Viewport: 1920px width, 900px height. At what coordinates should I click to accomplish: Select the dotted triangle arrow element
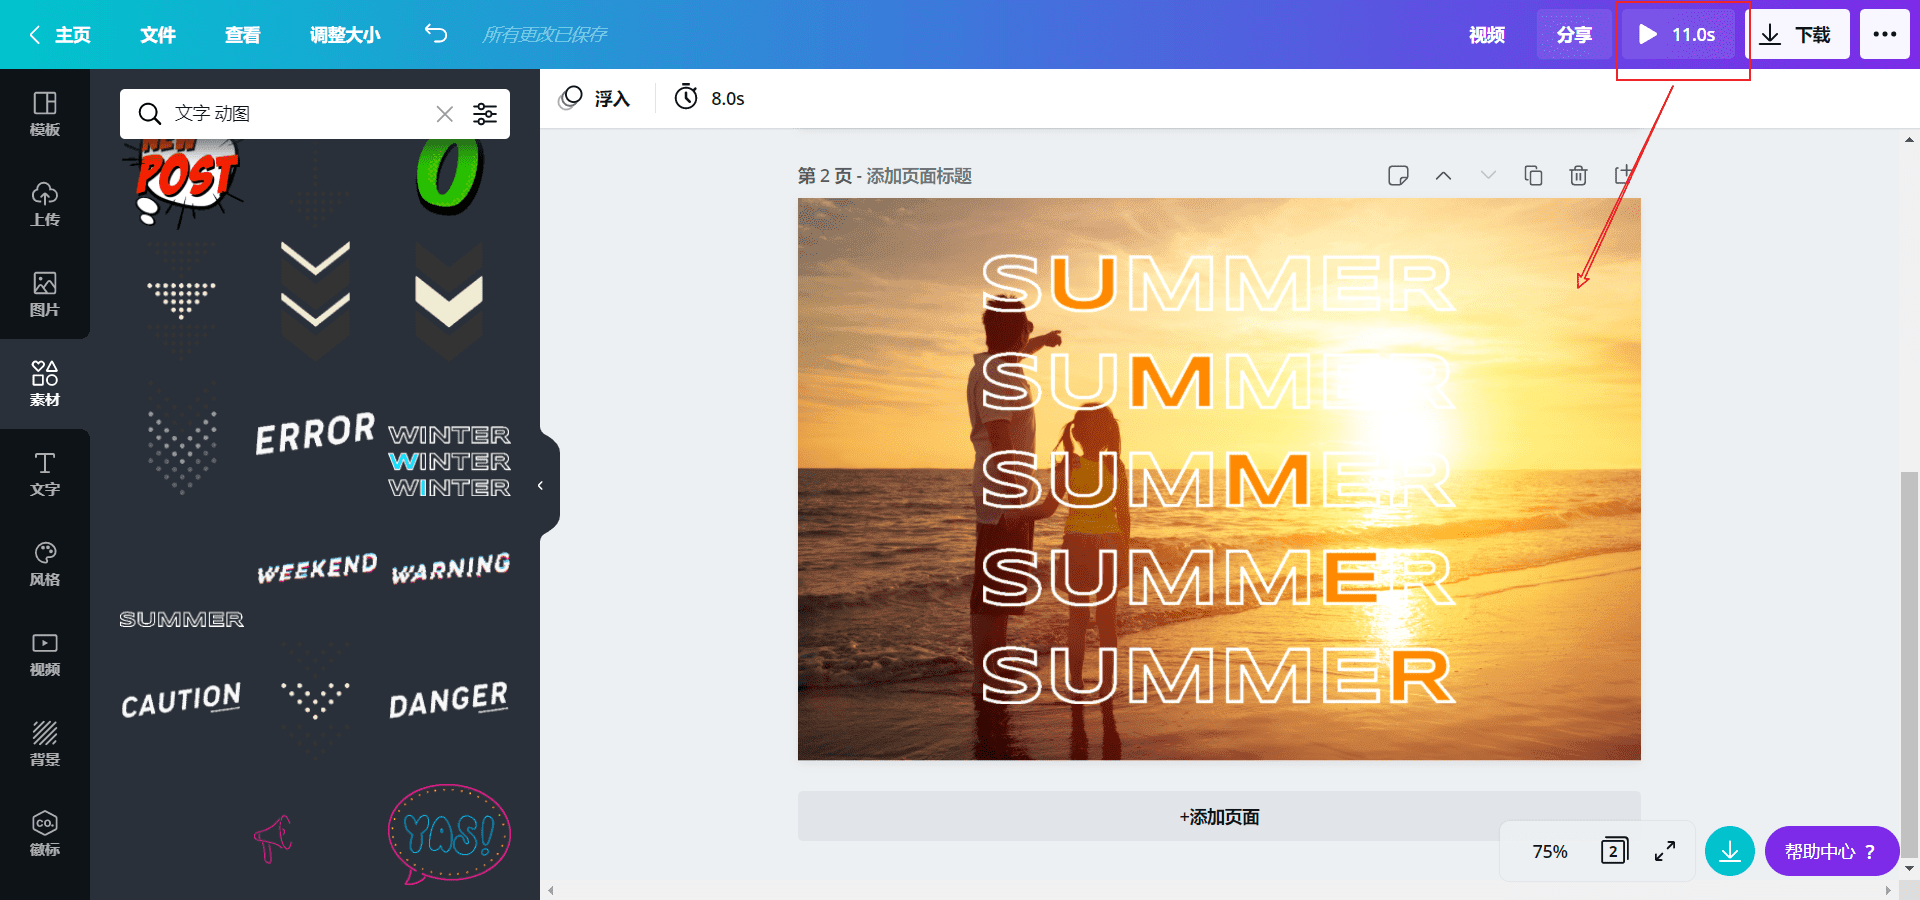tap(181, 299)
